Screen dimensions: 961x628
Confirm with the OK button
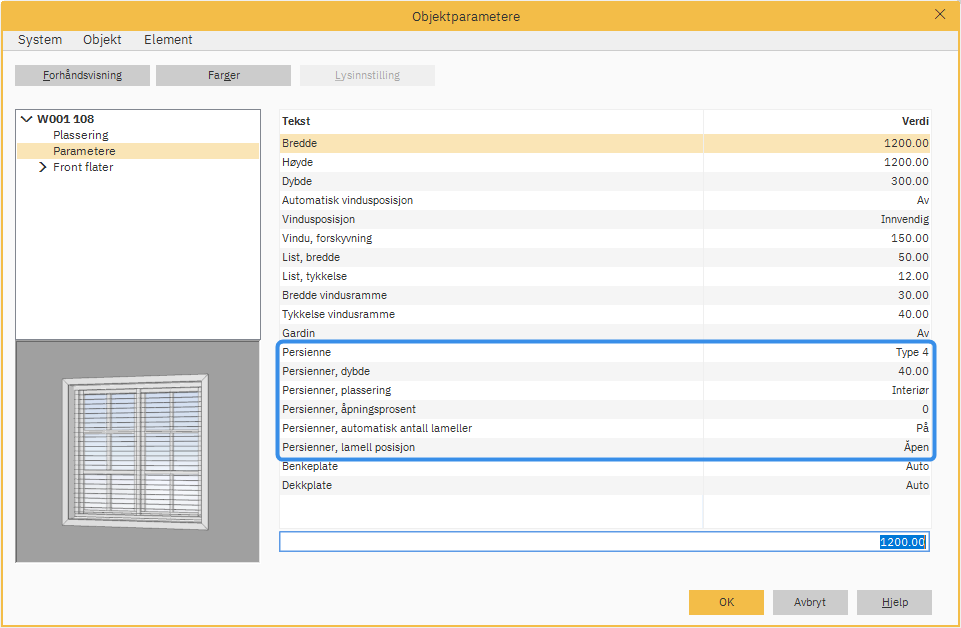[x=726, y=602]
